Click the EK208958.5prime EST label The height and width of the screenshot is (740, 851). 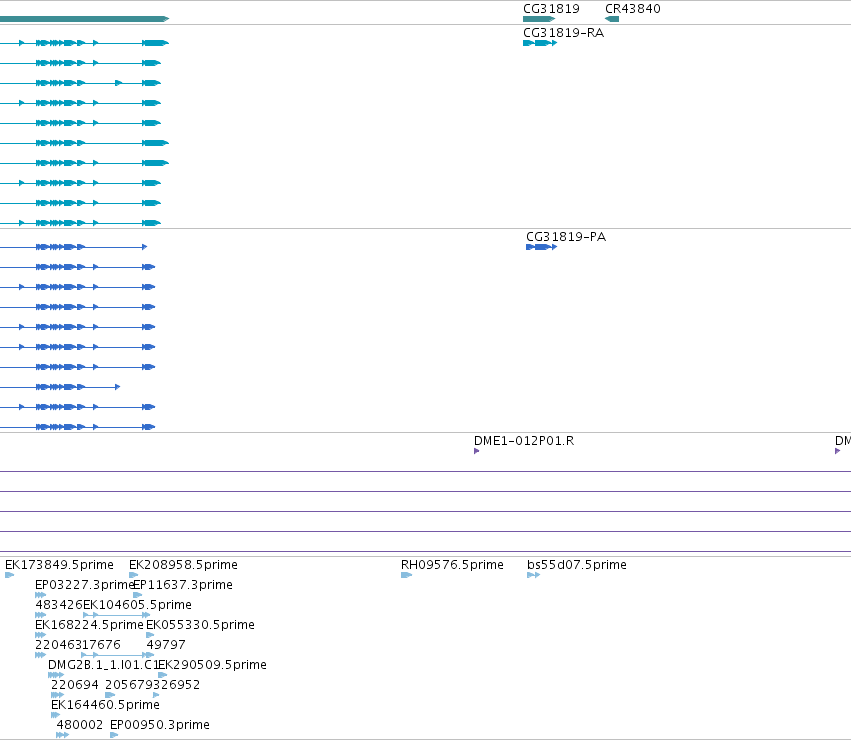(183, 565)
